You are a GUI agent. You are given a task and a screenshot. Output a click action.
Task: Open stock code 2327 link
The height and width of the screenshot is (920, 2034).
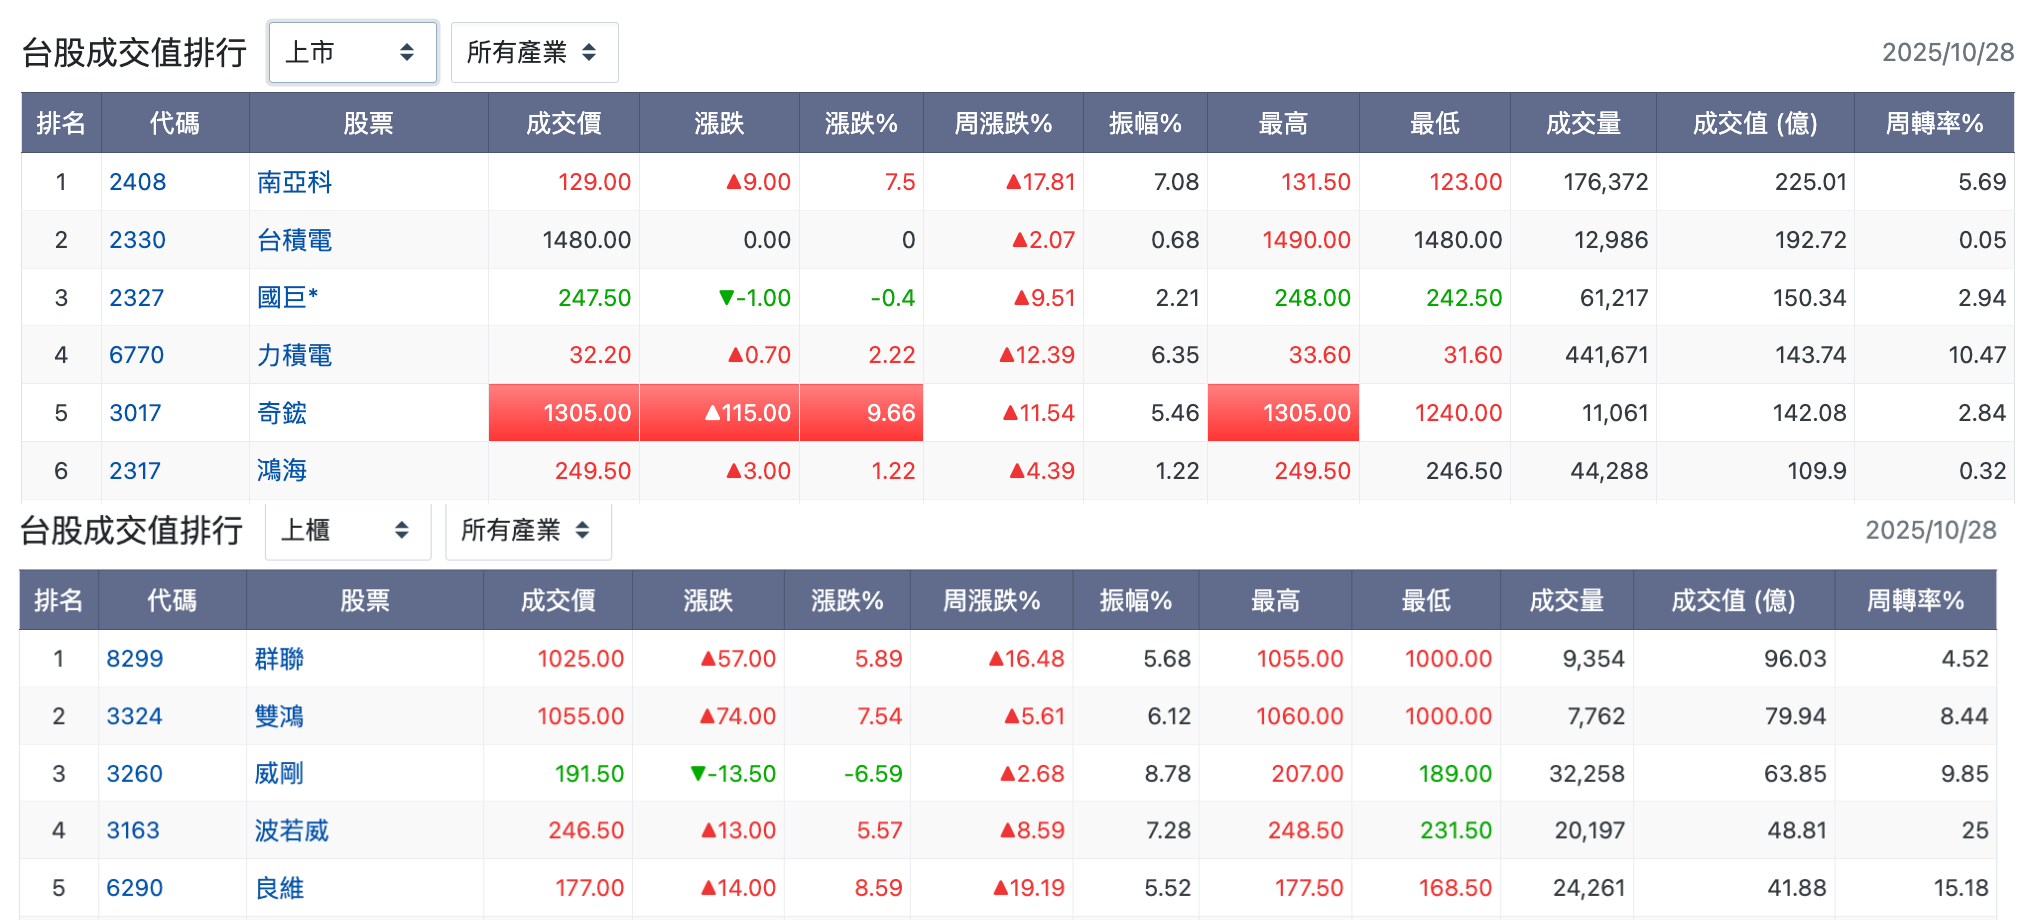(137, 298)
